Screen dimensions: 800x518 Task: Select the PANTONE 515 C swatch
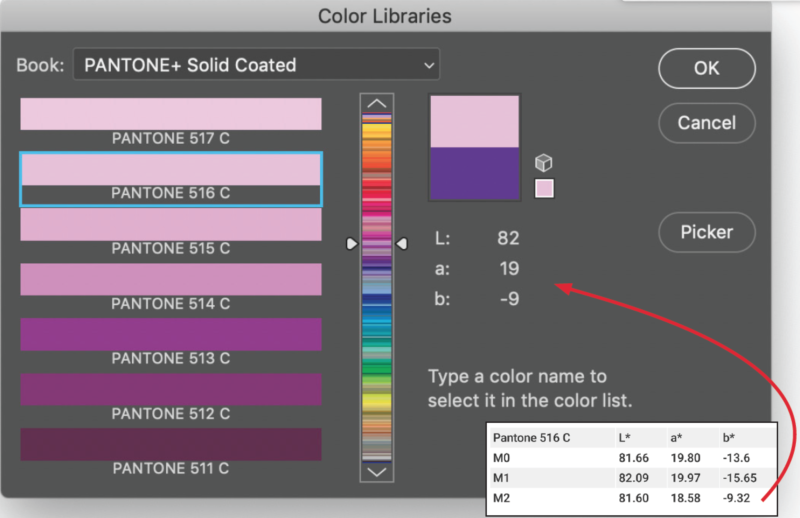pyautogui.click(x=171, y=224)
